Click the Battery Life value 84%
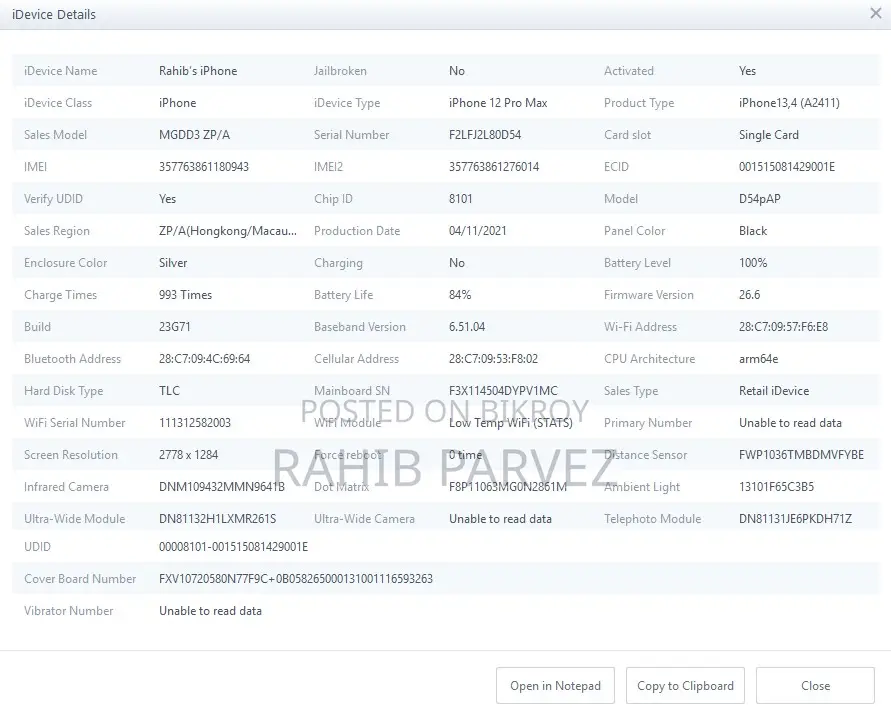The width and height of the screenshot is (891, 708). (460, 295)
